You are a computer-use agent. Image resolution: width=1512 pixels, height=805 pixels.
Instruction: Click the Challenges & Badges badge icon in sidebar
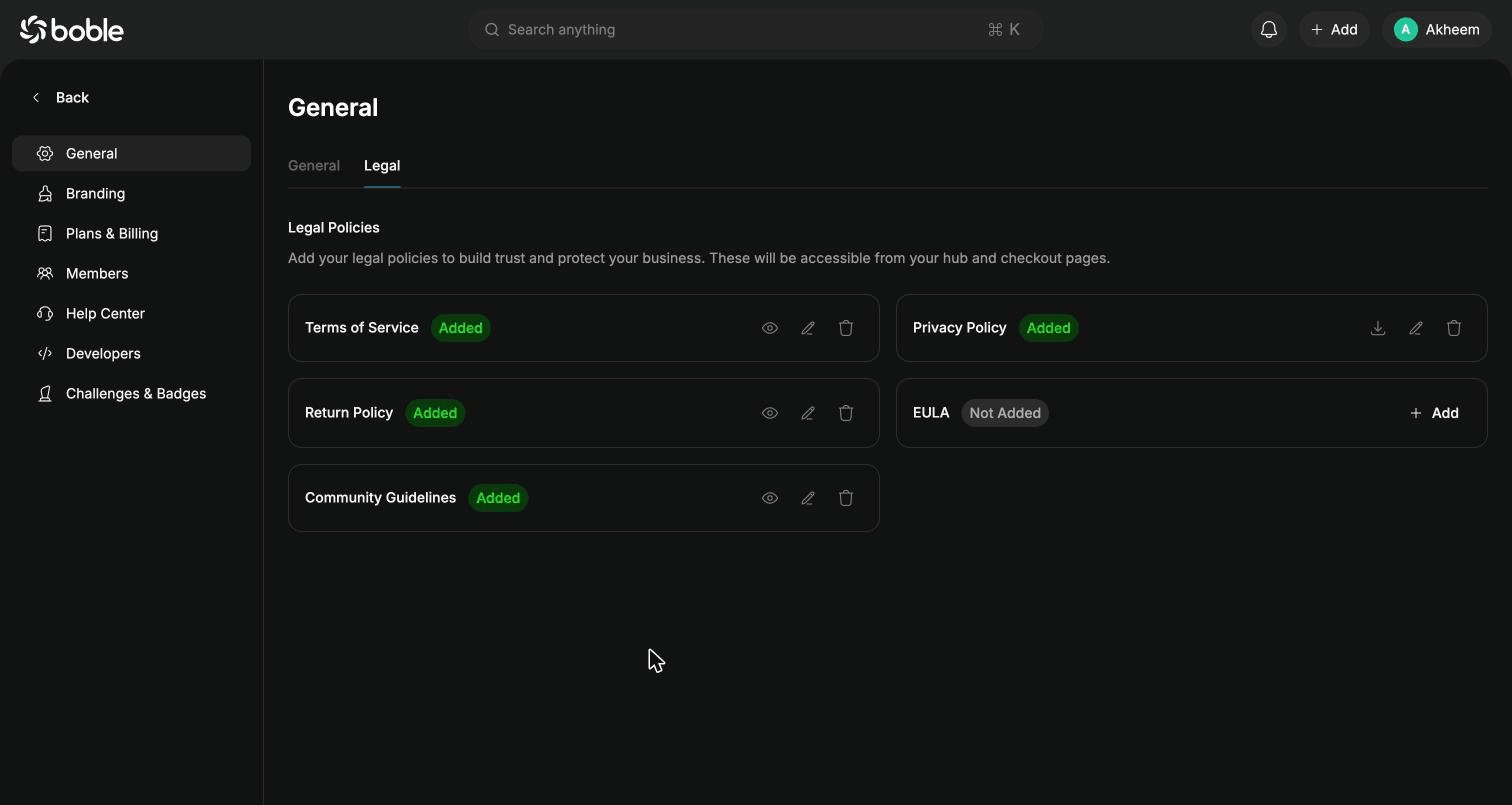(45, 393)
